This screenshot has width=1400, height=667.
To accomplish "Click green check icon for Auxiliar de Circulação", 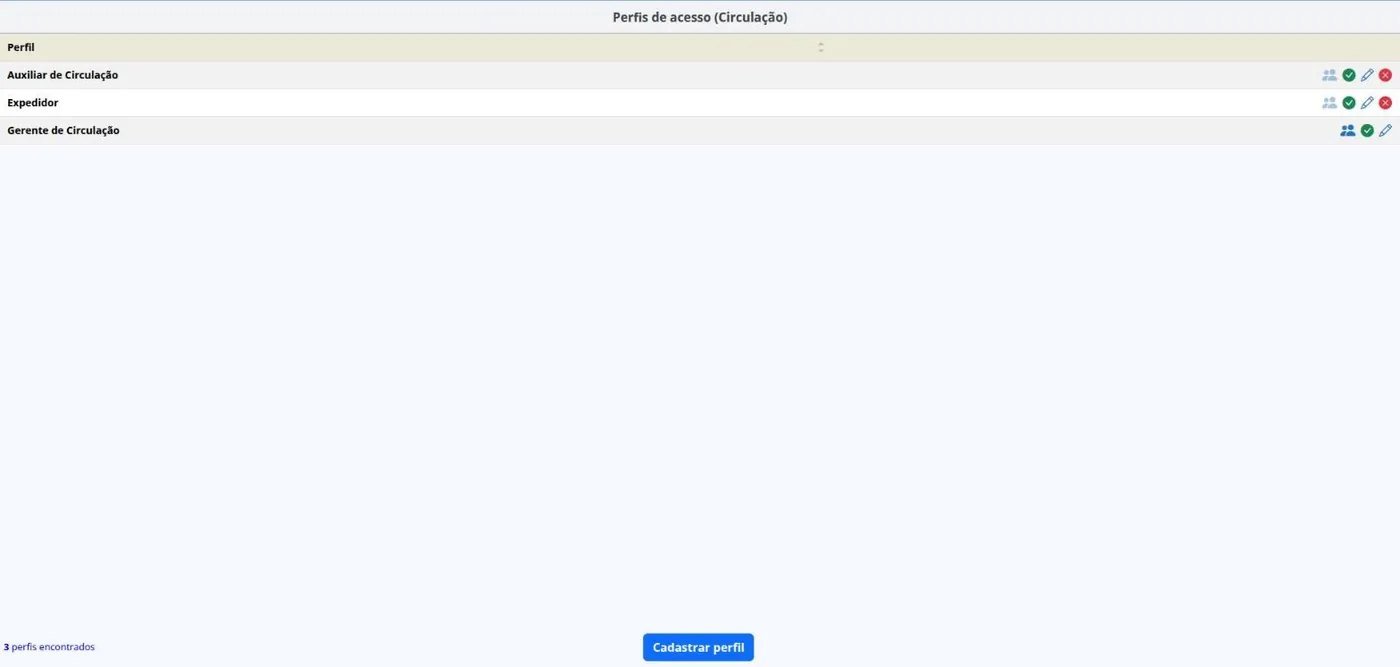I will (1349, 75).
